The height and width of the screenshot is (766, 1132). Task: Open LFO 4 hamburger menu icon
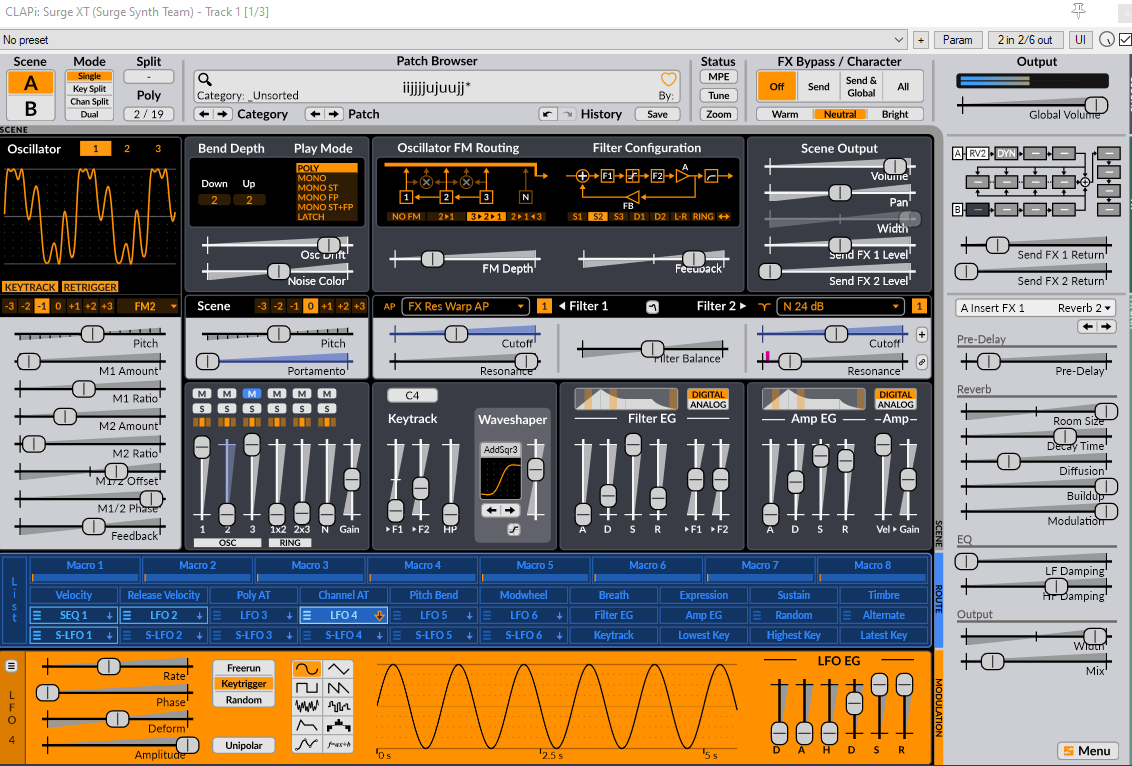point(12,666)
